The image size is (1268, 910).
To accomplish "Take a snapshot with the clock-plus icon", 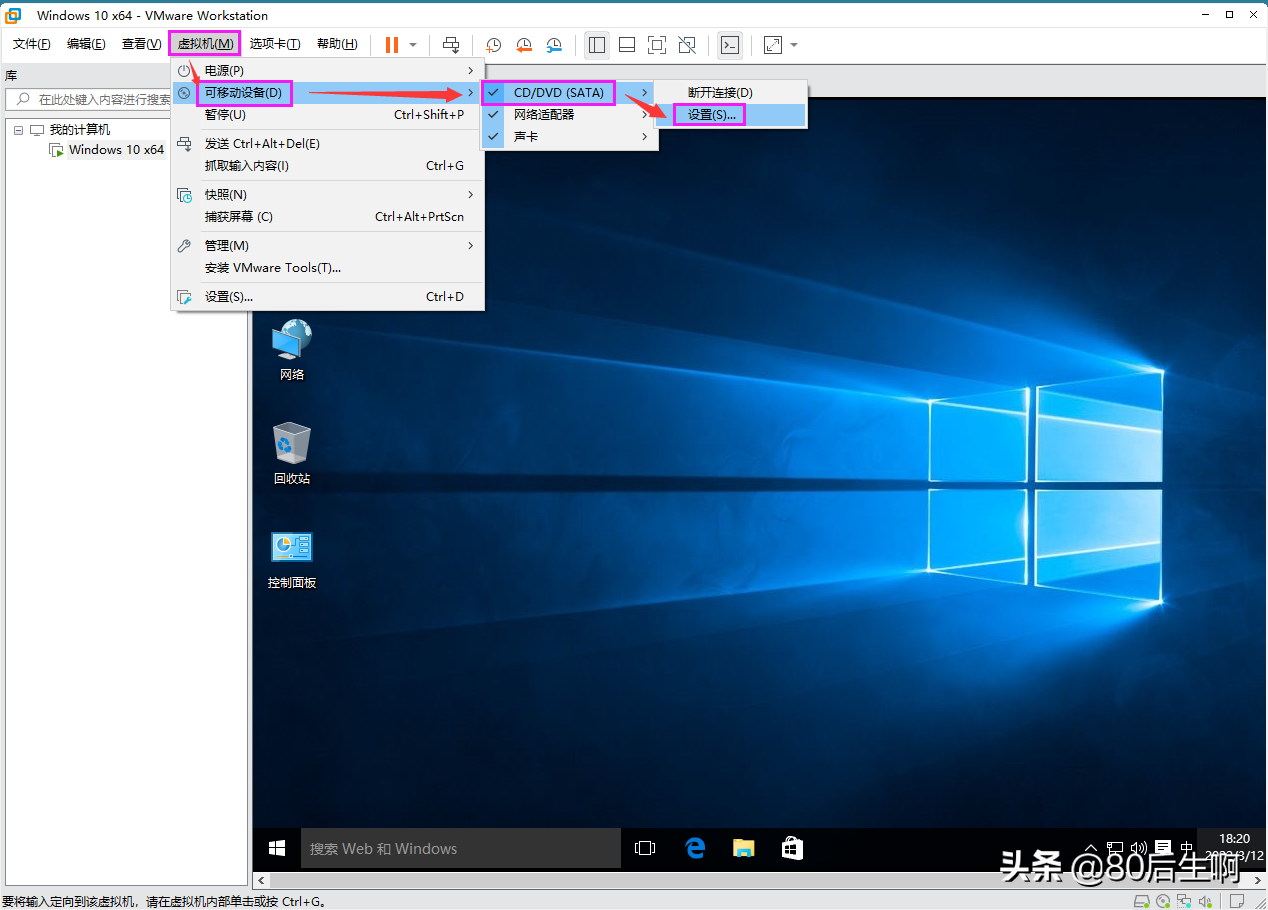I will [x=494, y=45].
